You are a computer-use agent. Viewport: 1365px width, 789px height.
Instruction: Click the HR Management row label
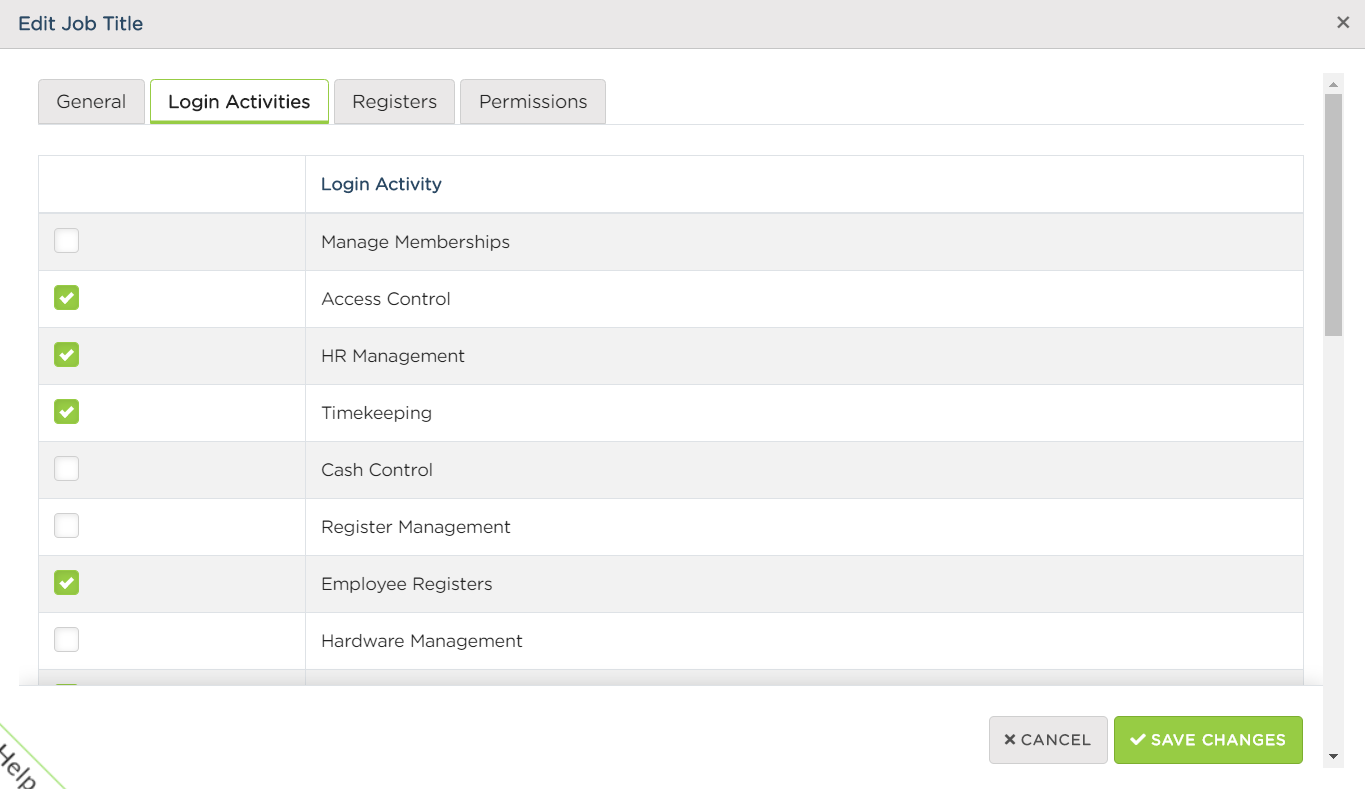[x=393, y=356]
